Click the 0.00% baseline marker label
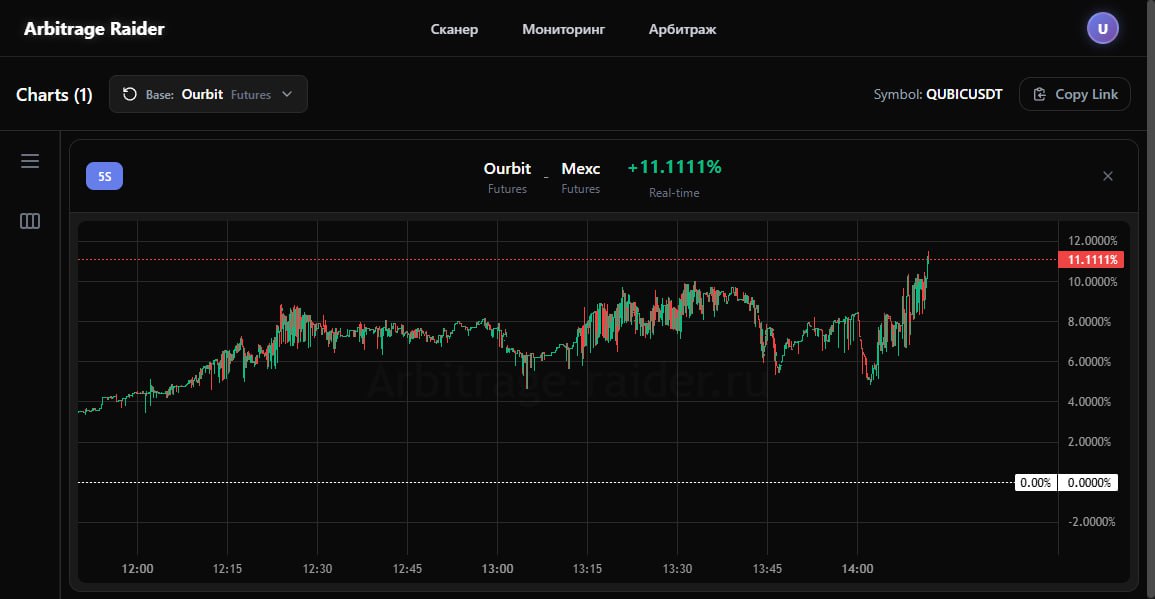This screenshot has height=599, width=1155. (x=1036, y=482)
